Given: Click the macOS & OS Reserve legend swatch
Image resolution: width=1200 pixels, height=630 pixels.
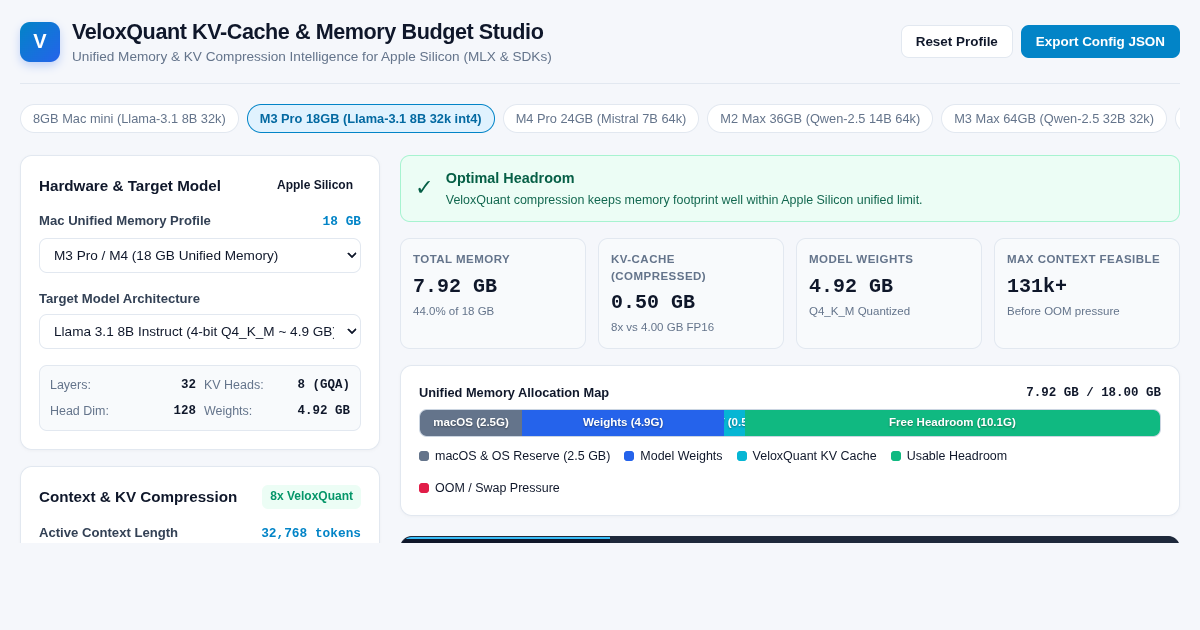Looking at the screenshot, I should pyautogui.click(x=424, y=456).
